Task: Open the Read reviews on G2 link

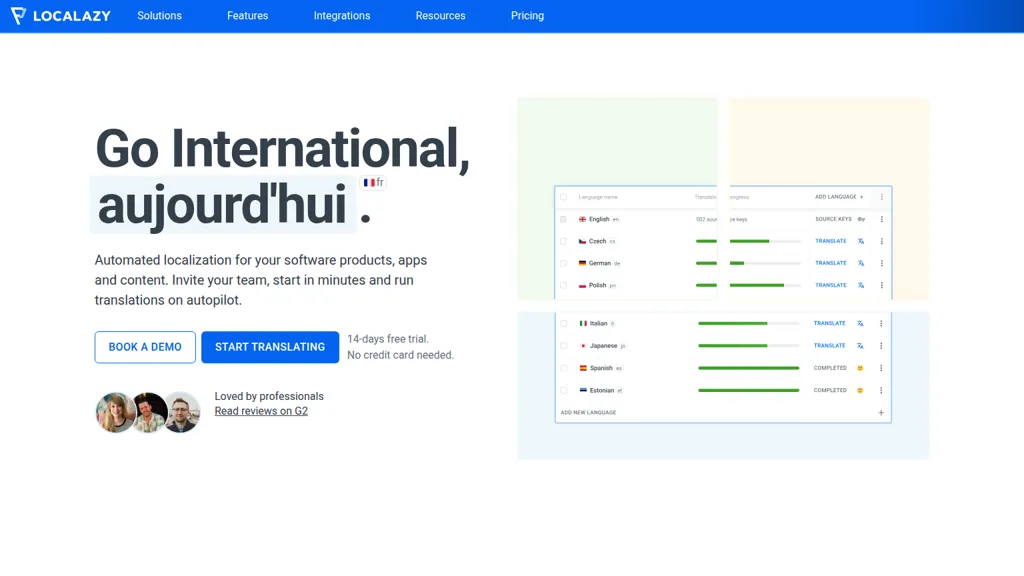Action: (x=261, y=410)
